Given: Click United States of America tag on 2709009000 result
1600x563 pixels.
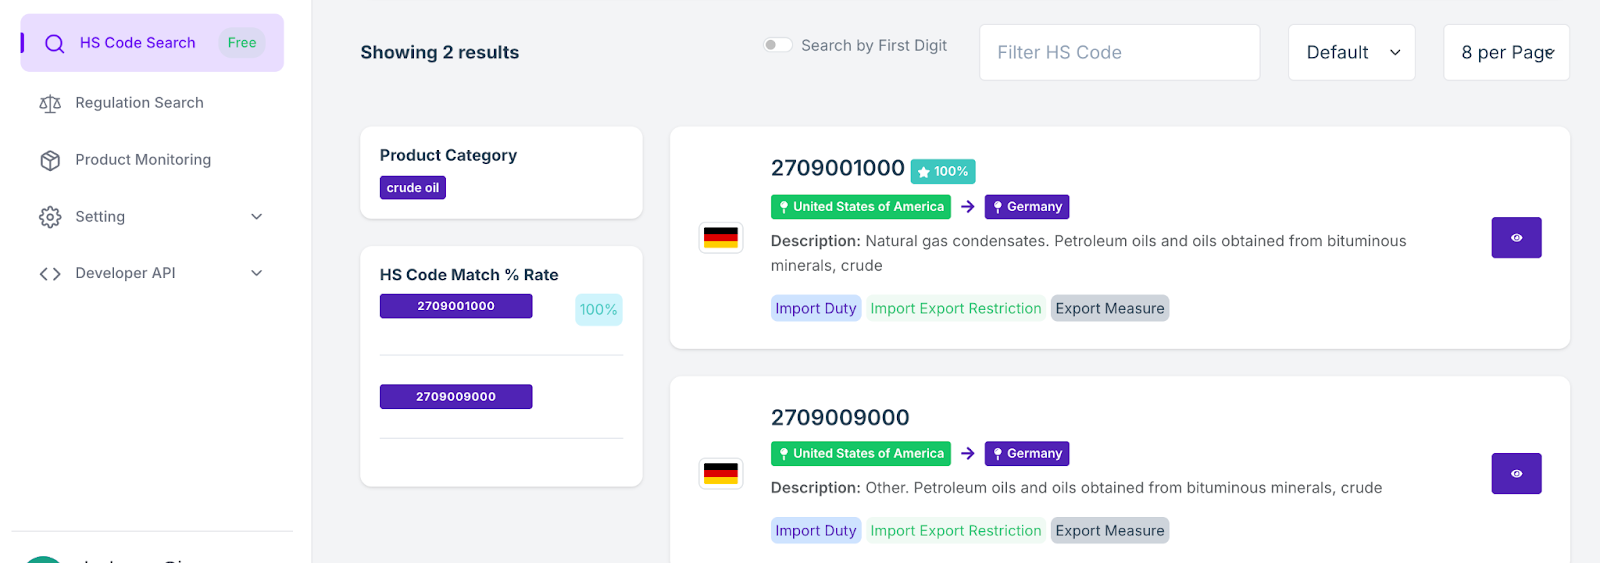Looking at the screenshot, I should click(861, 454).
